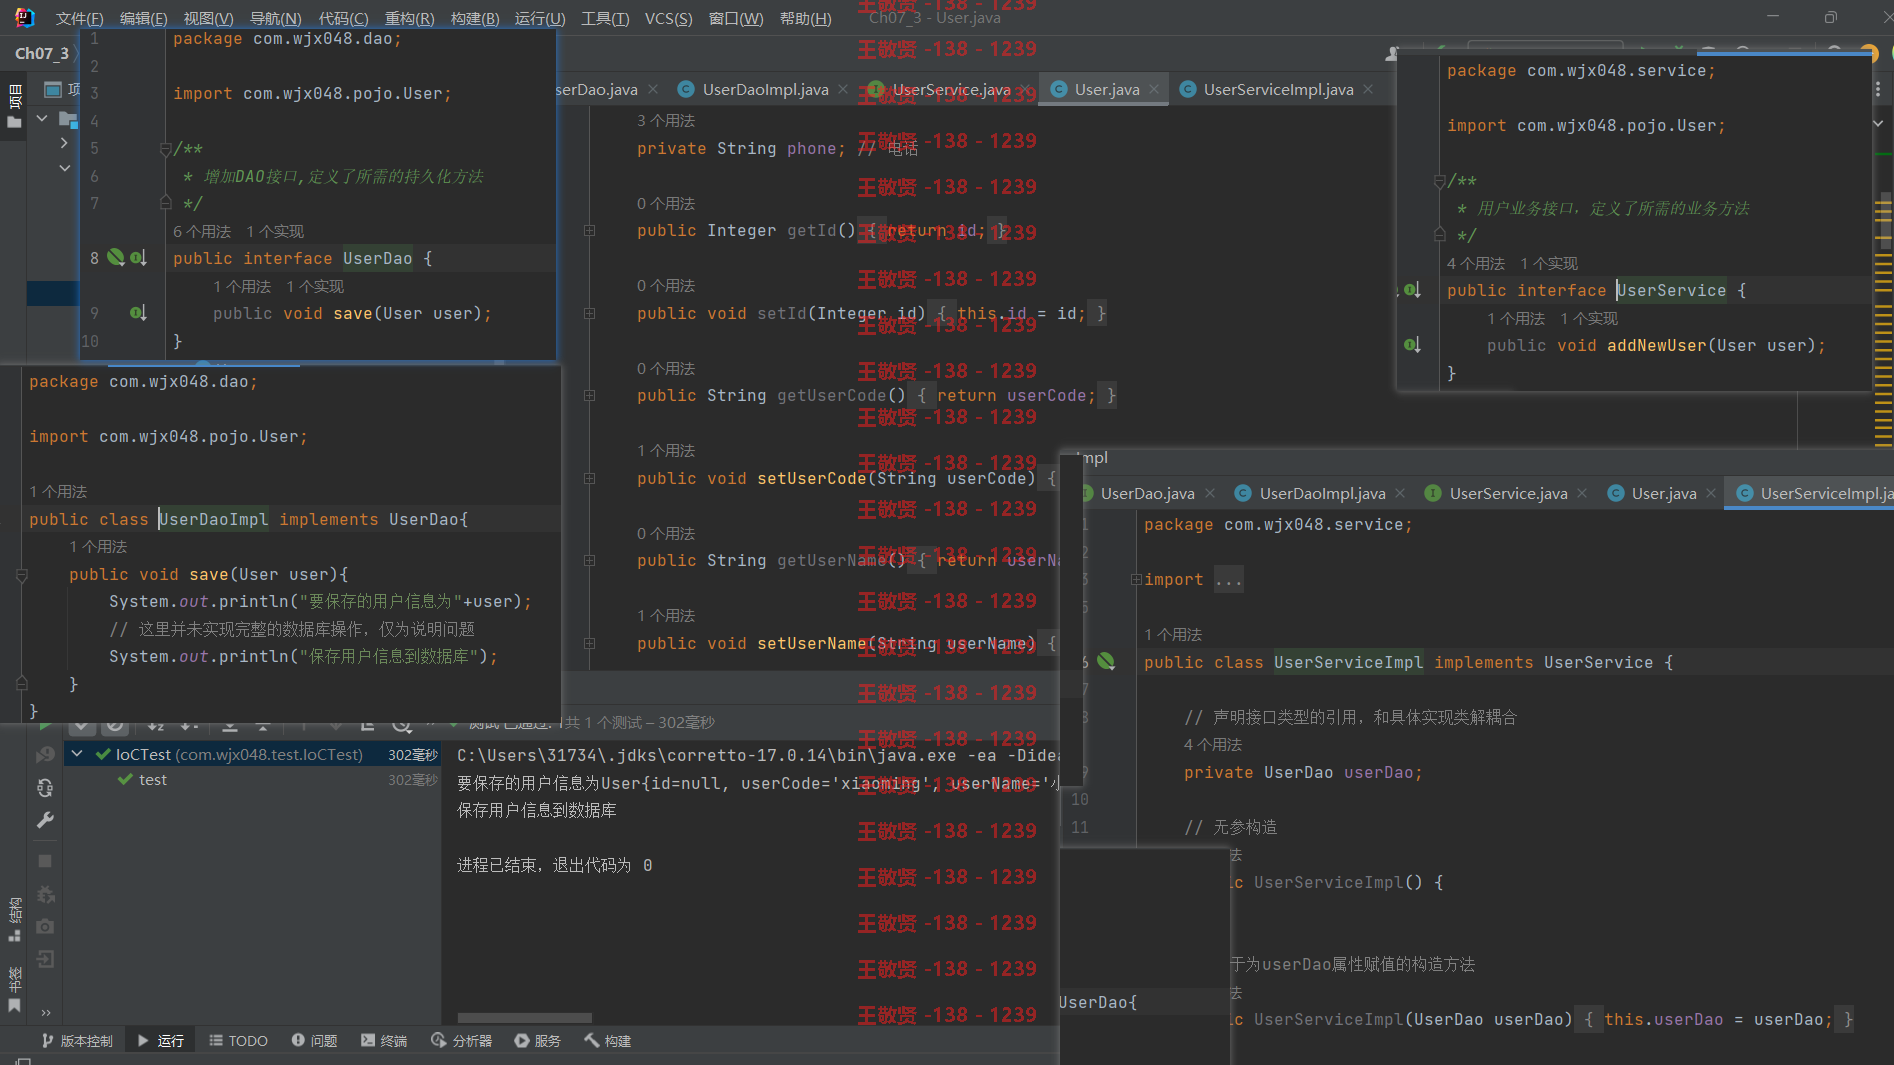The height and width of the screenshot is (1065, 1894).
Task: Select the IoCTest test result row
Action: click(x=254, y=754)
